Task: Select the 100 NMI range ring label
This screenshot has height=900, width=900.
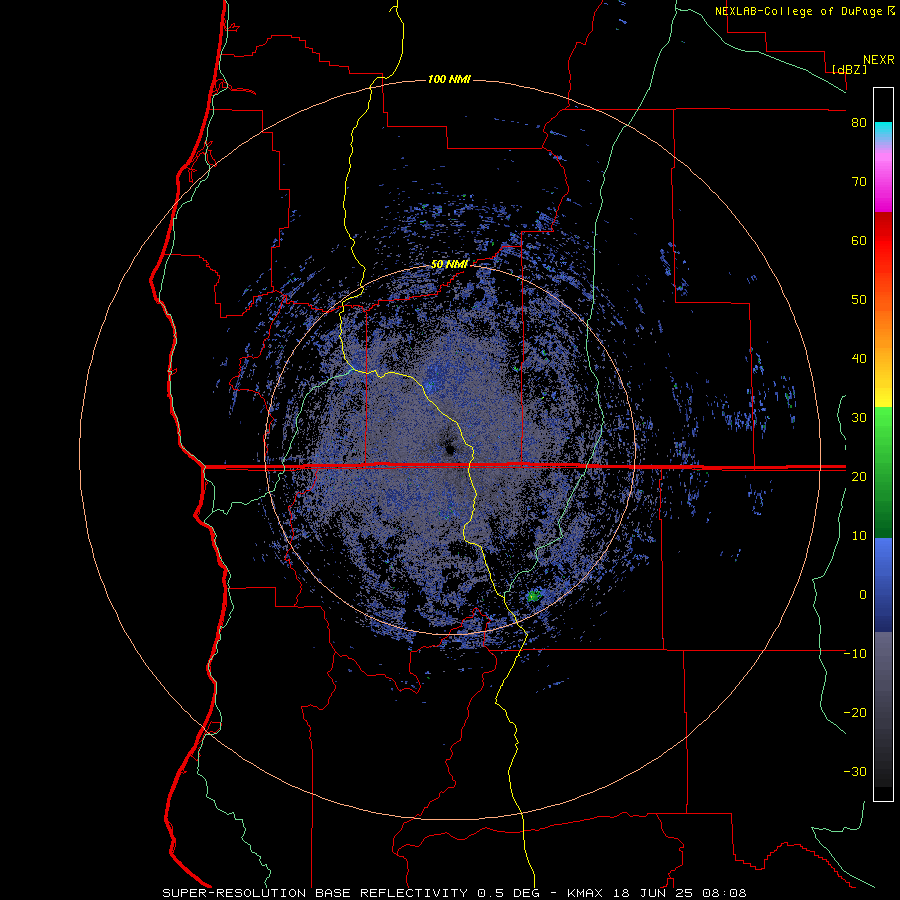Action: 449,79
